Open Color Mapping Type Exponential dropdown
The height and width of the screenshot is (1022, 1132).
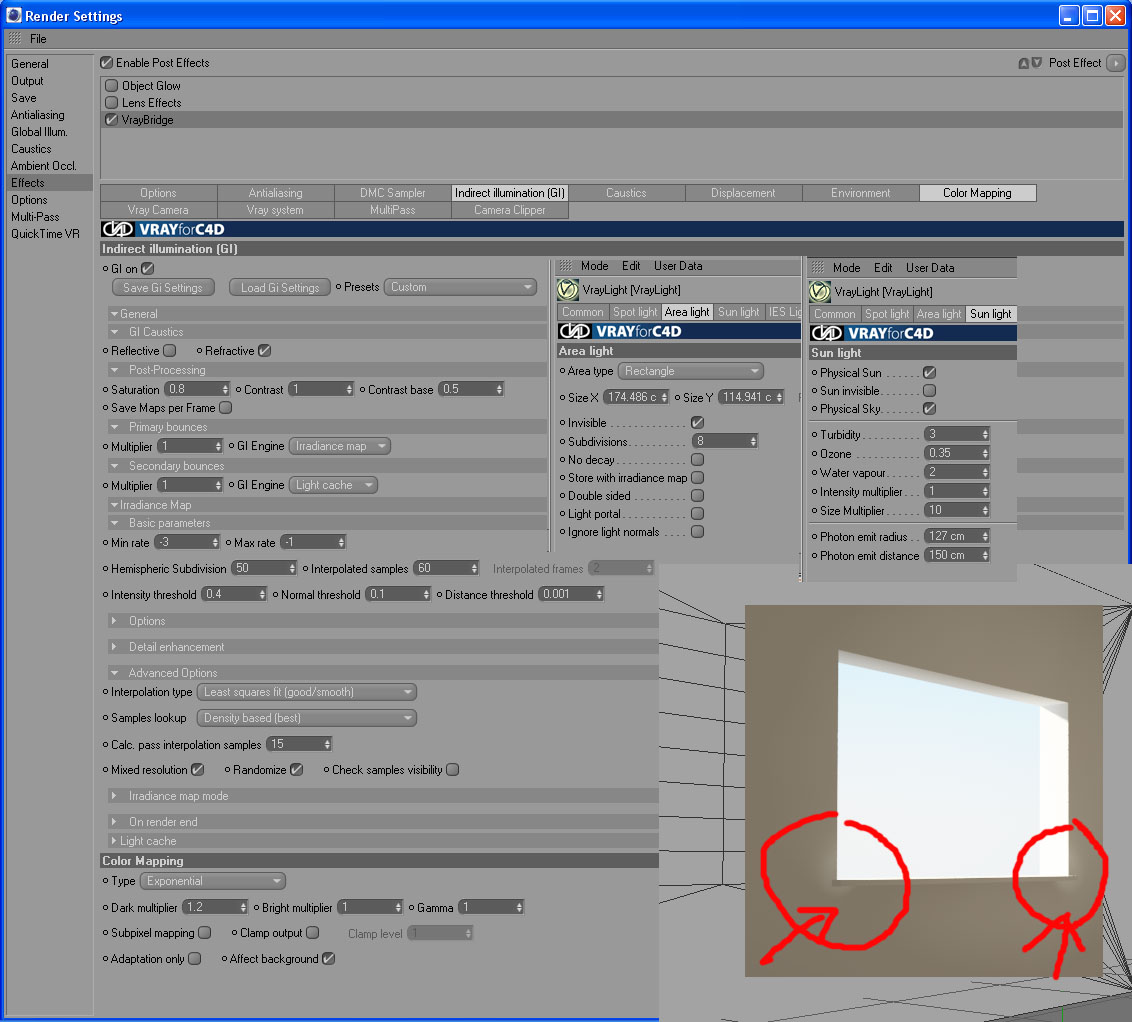(213, 881)
